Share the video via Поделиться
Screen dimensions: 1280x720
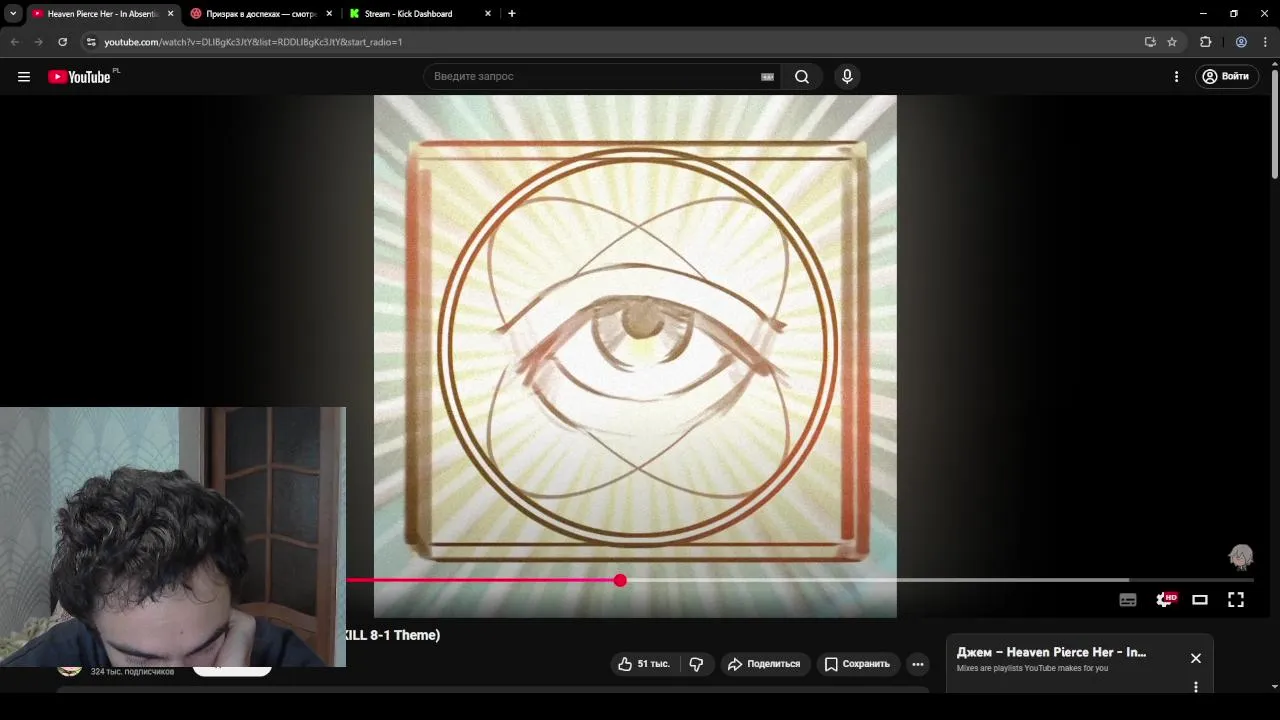pos(764,664)
